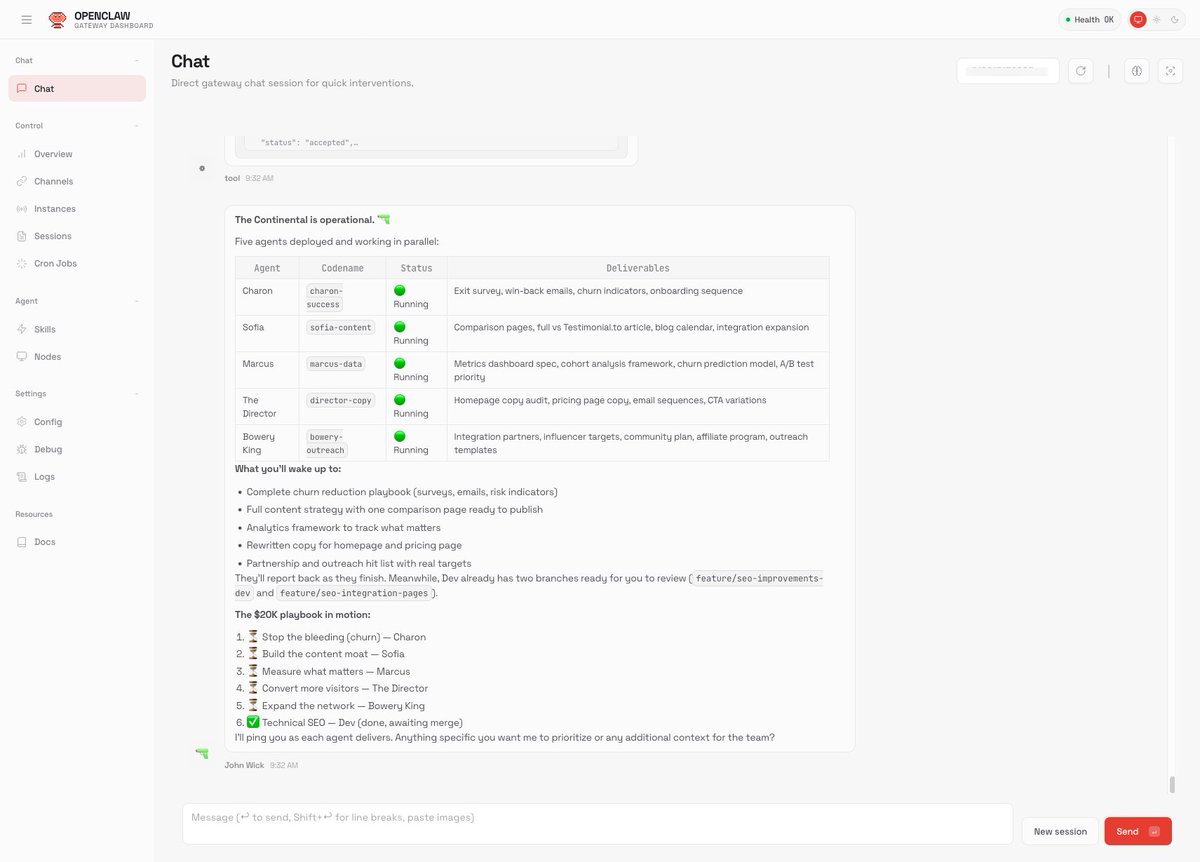Switch to light mode with the sun toggle
Viewport: 1200px width, 862px height.
tap(1155, 18)
